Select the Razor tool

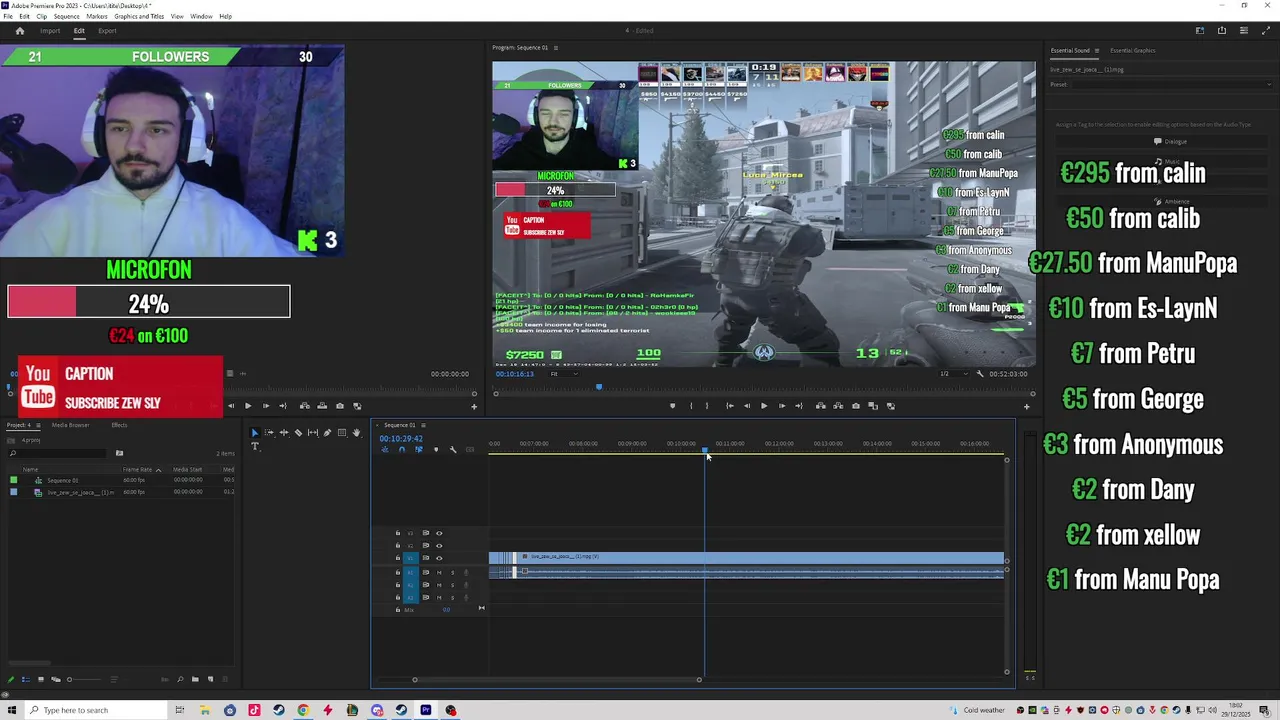point(298,433)
